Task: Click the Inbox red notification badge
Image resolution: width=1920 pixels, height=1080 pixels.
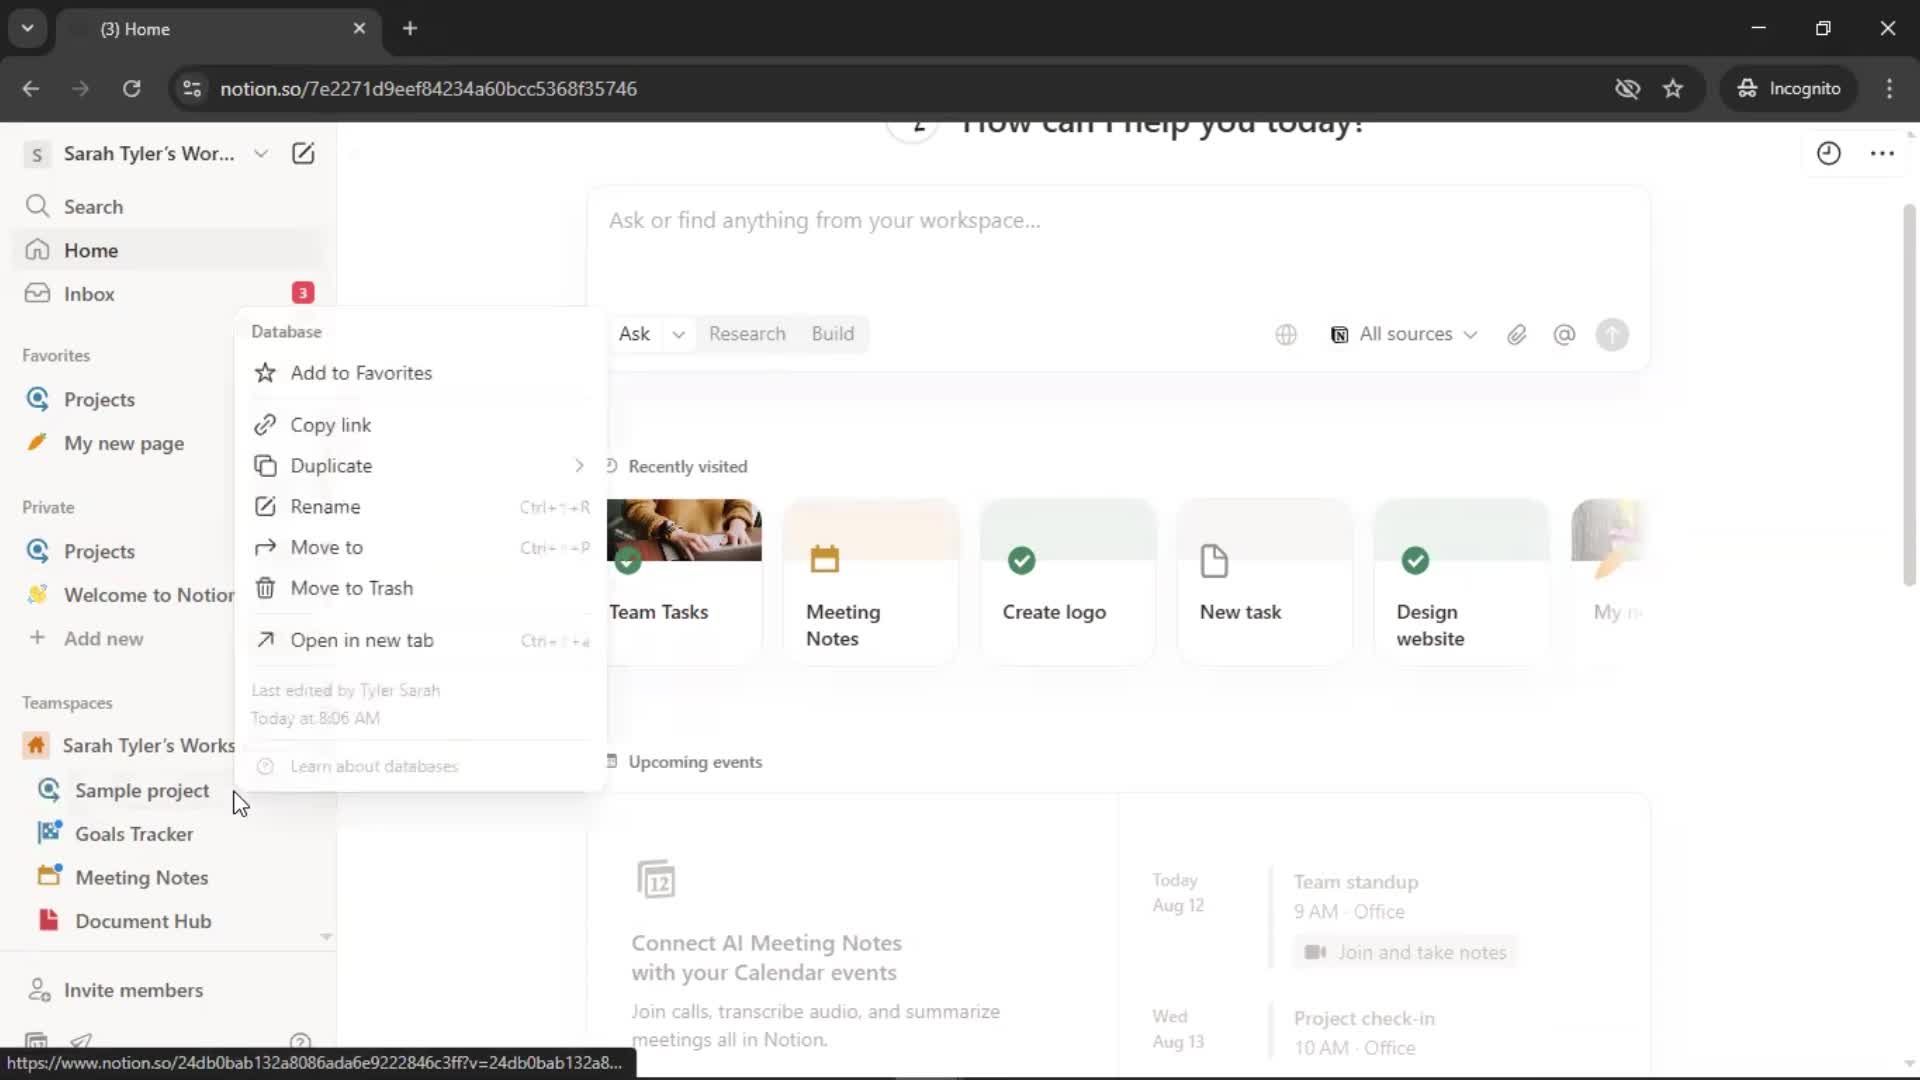Action: point(302,293)
